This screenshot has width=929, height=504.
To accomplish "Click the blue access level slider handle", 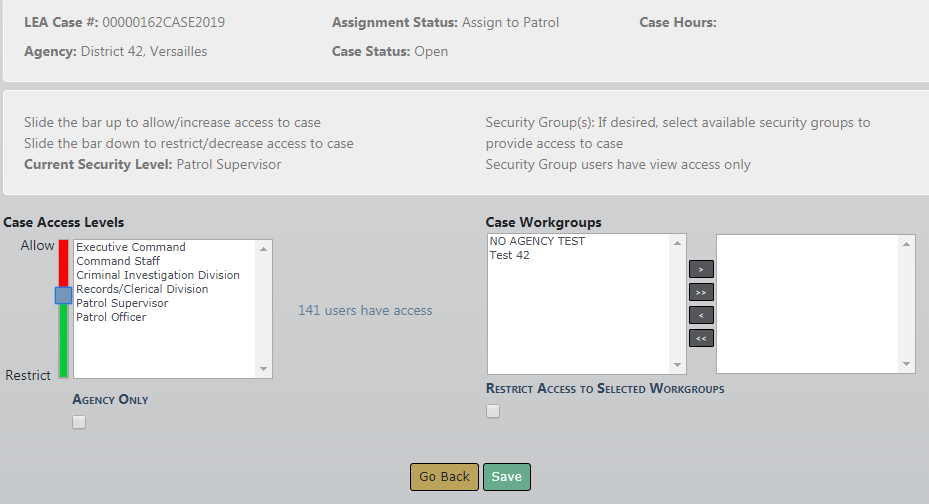I will (x=63, y=295).
